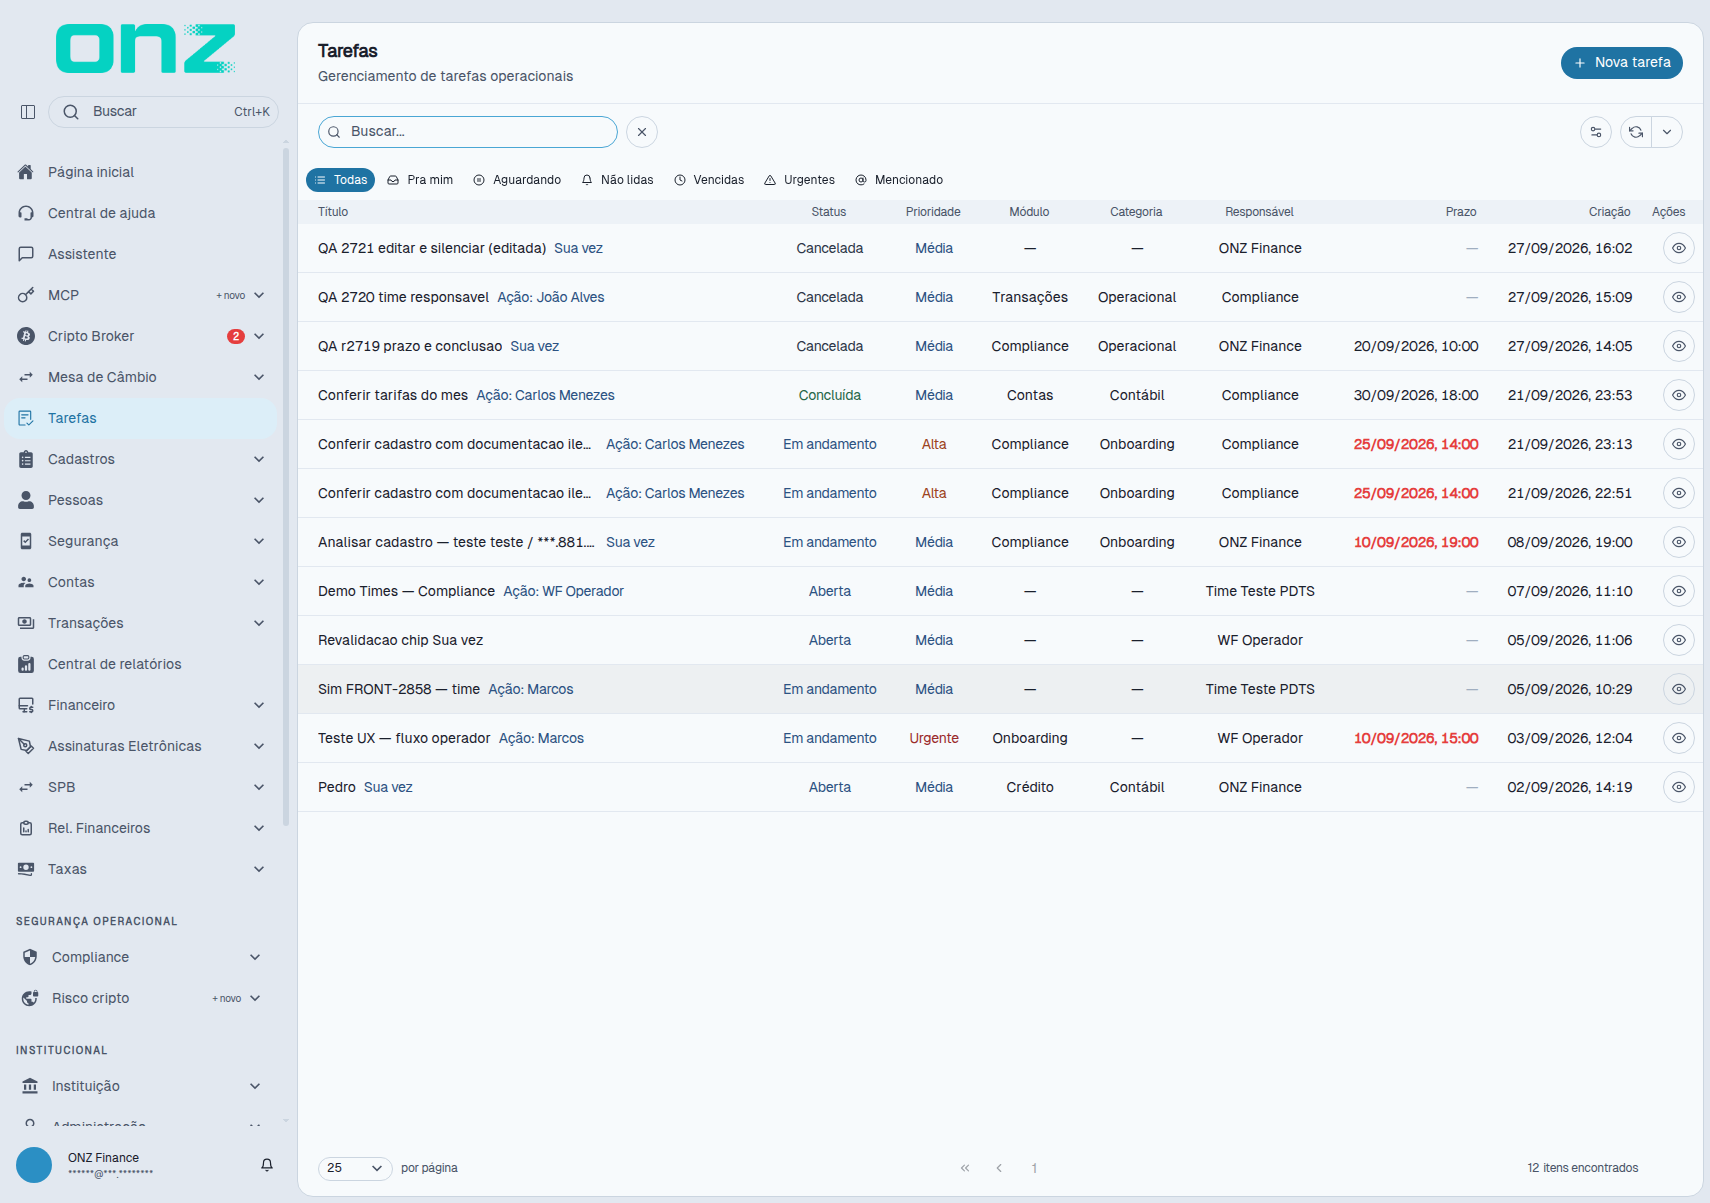Click the ONZ logo
Screen dimensions: 1710x1203
click(x=146, y=49)
